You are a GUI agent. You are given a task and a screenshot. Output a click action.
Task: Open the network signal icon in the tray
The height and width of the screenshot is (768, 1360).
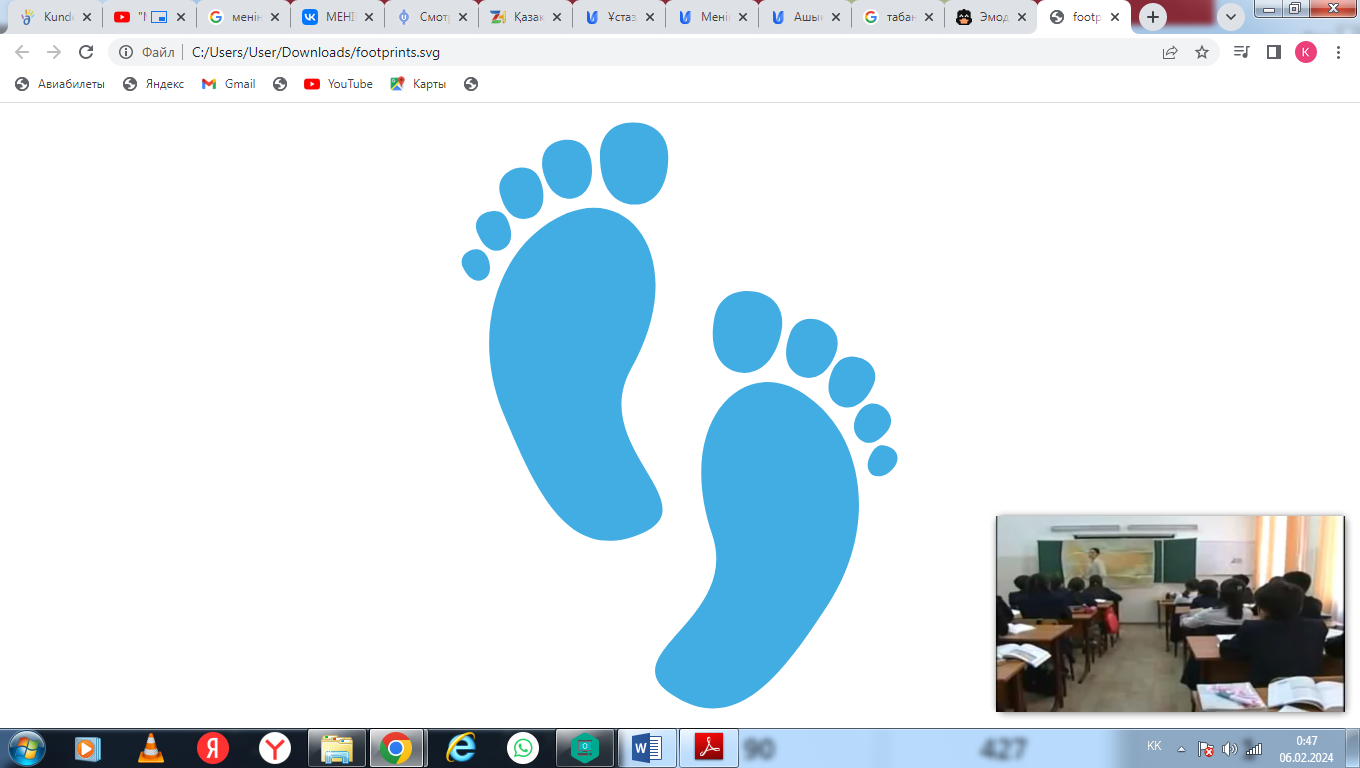(1253, 748)
